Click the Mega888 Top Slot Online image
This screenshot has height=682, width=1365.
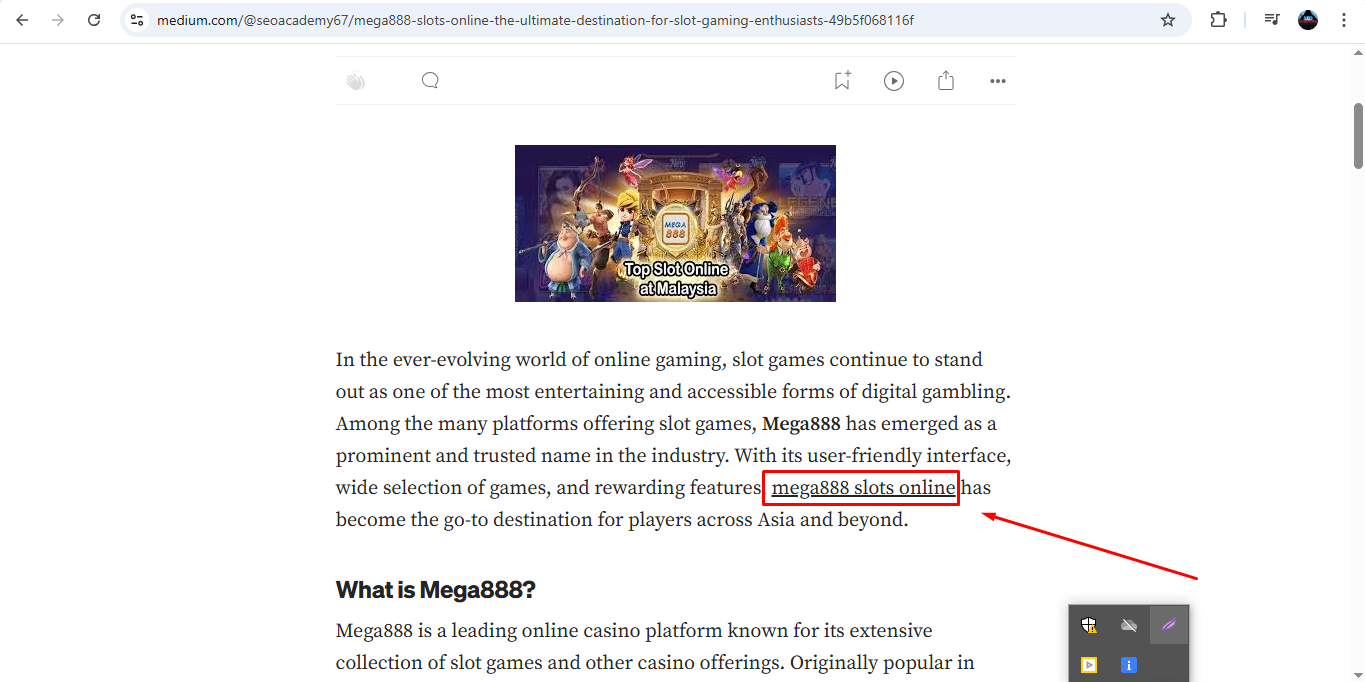675,223
